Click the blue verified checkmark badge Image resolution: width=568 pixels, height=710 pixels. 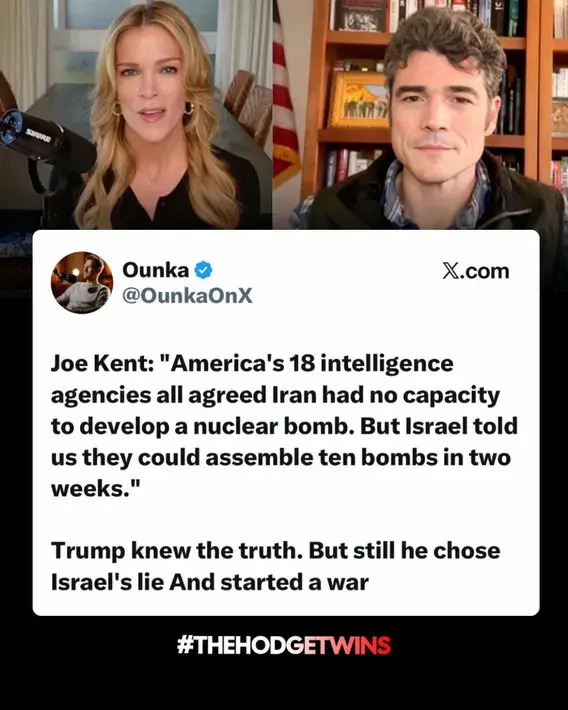click(x=203, y=270)
